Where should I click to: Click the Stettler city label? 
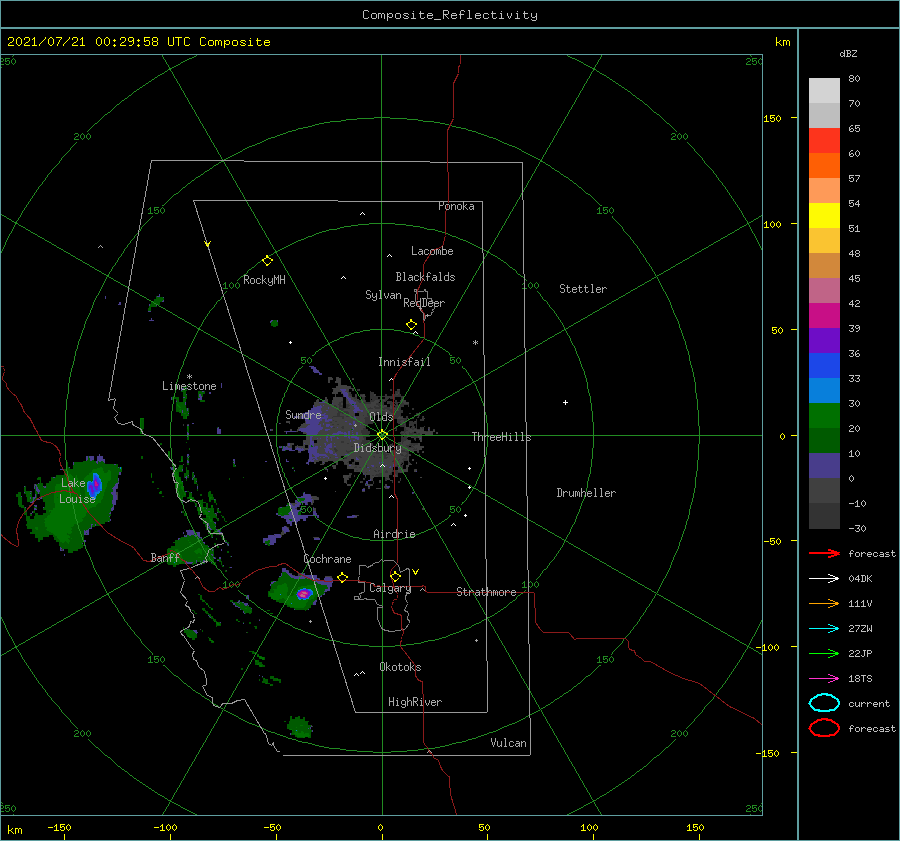(583, 289)
